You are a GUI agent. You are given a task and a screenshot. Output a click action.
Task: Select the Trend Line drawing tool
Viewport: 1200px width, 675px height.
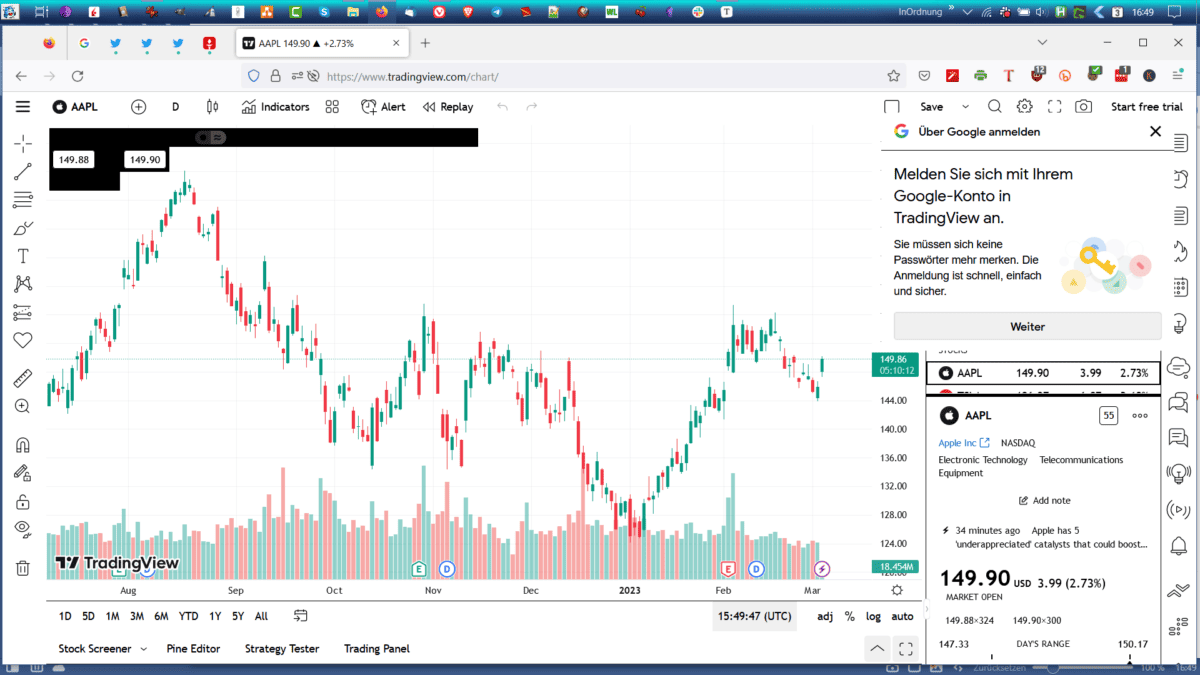(22, 171)
